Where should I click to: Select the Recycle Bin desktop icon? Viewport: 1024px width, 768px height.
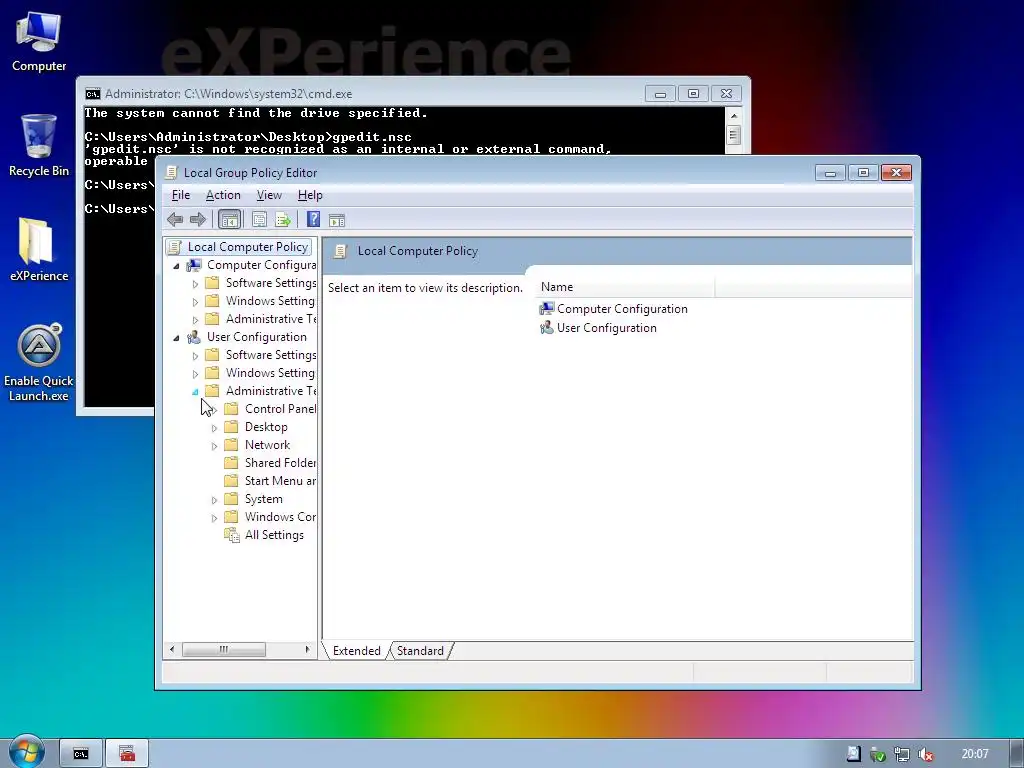click(x=39, y=145)
